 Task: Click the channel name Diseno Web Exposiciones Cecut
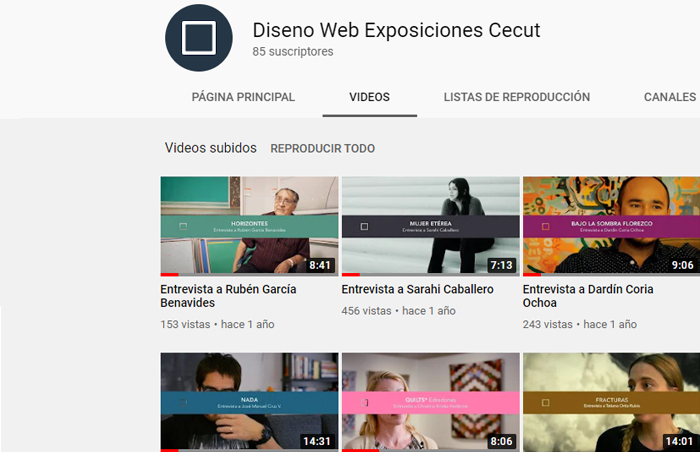[x=396, y=30]
